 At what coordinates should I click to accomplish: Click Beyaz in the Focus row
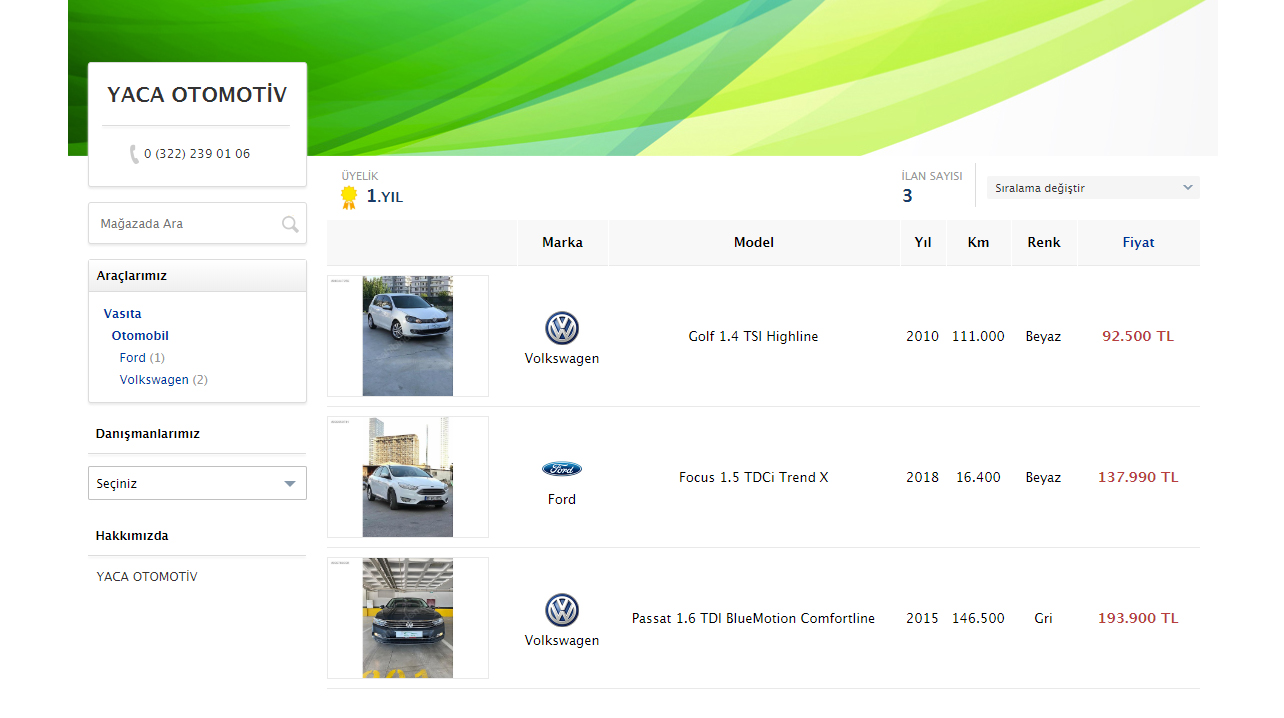click(x=1044, y=478)
